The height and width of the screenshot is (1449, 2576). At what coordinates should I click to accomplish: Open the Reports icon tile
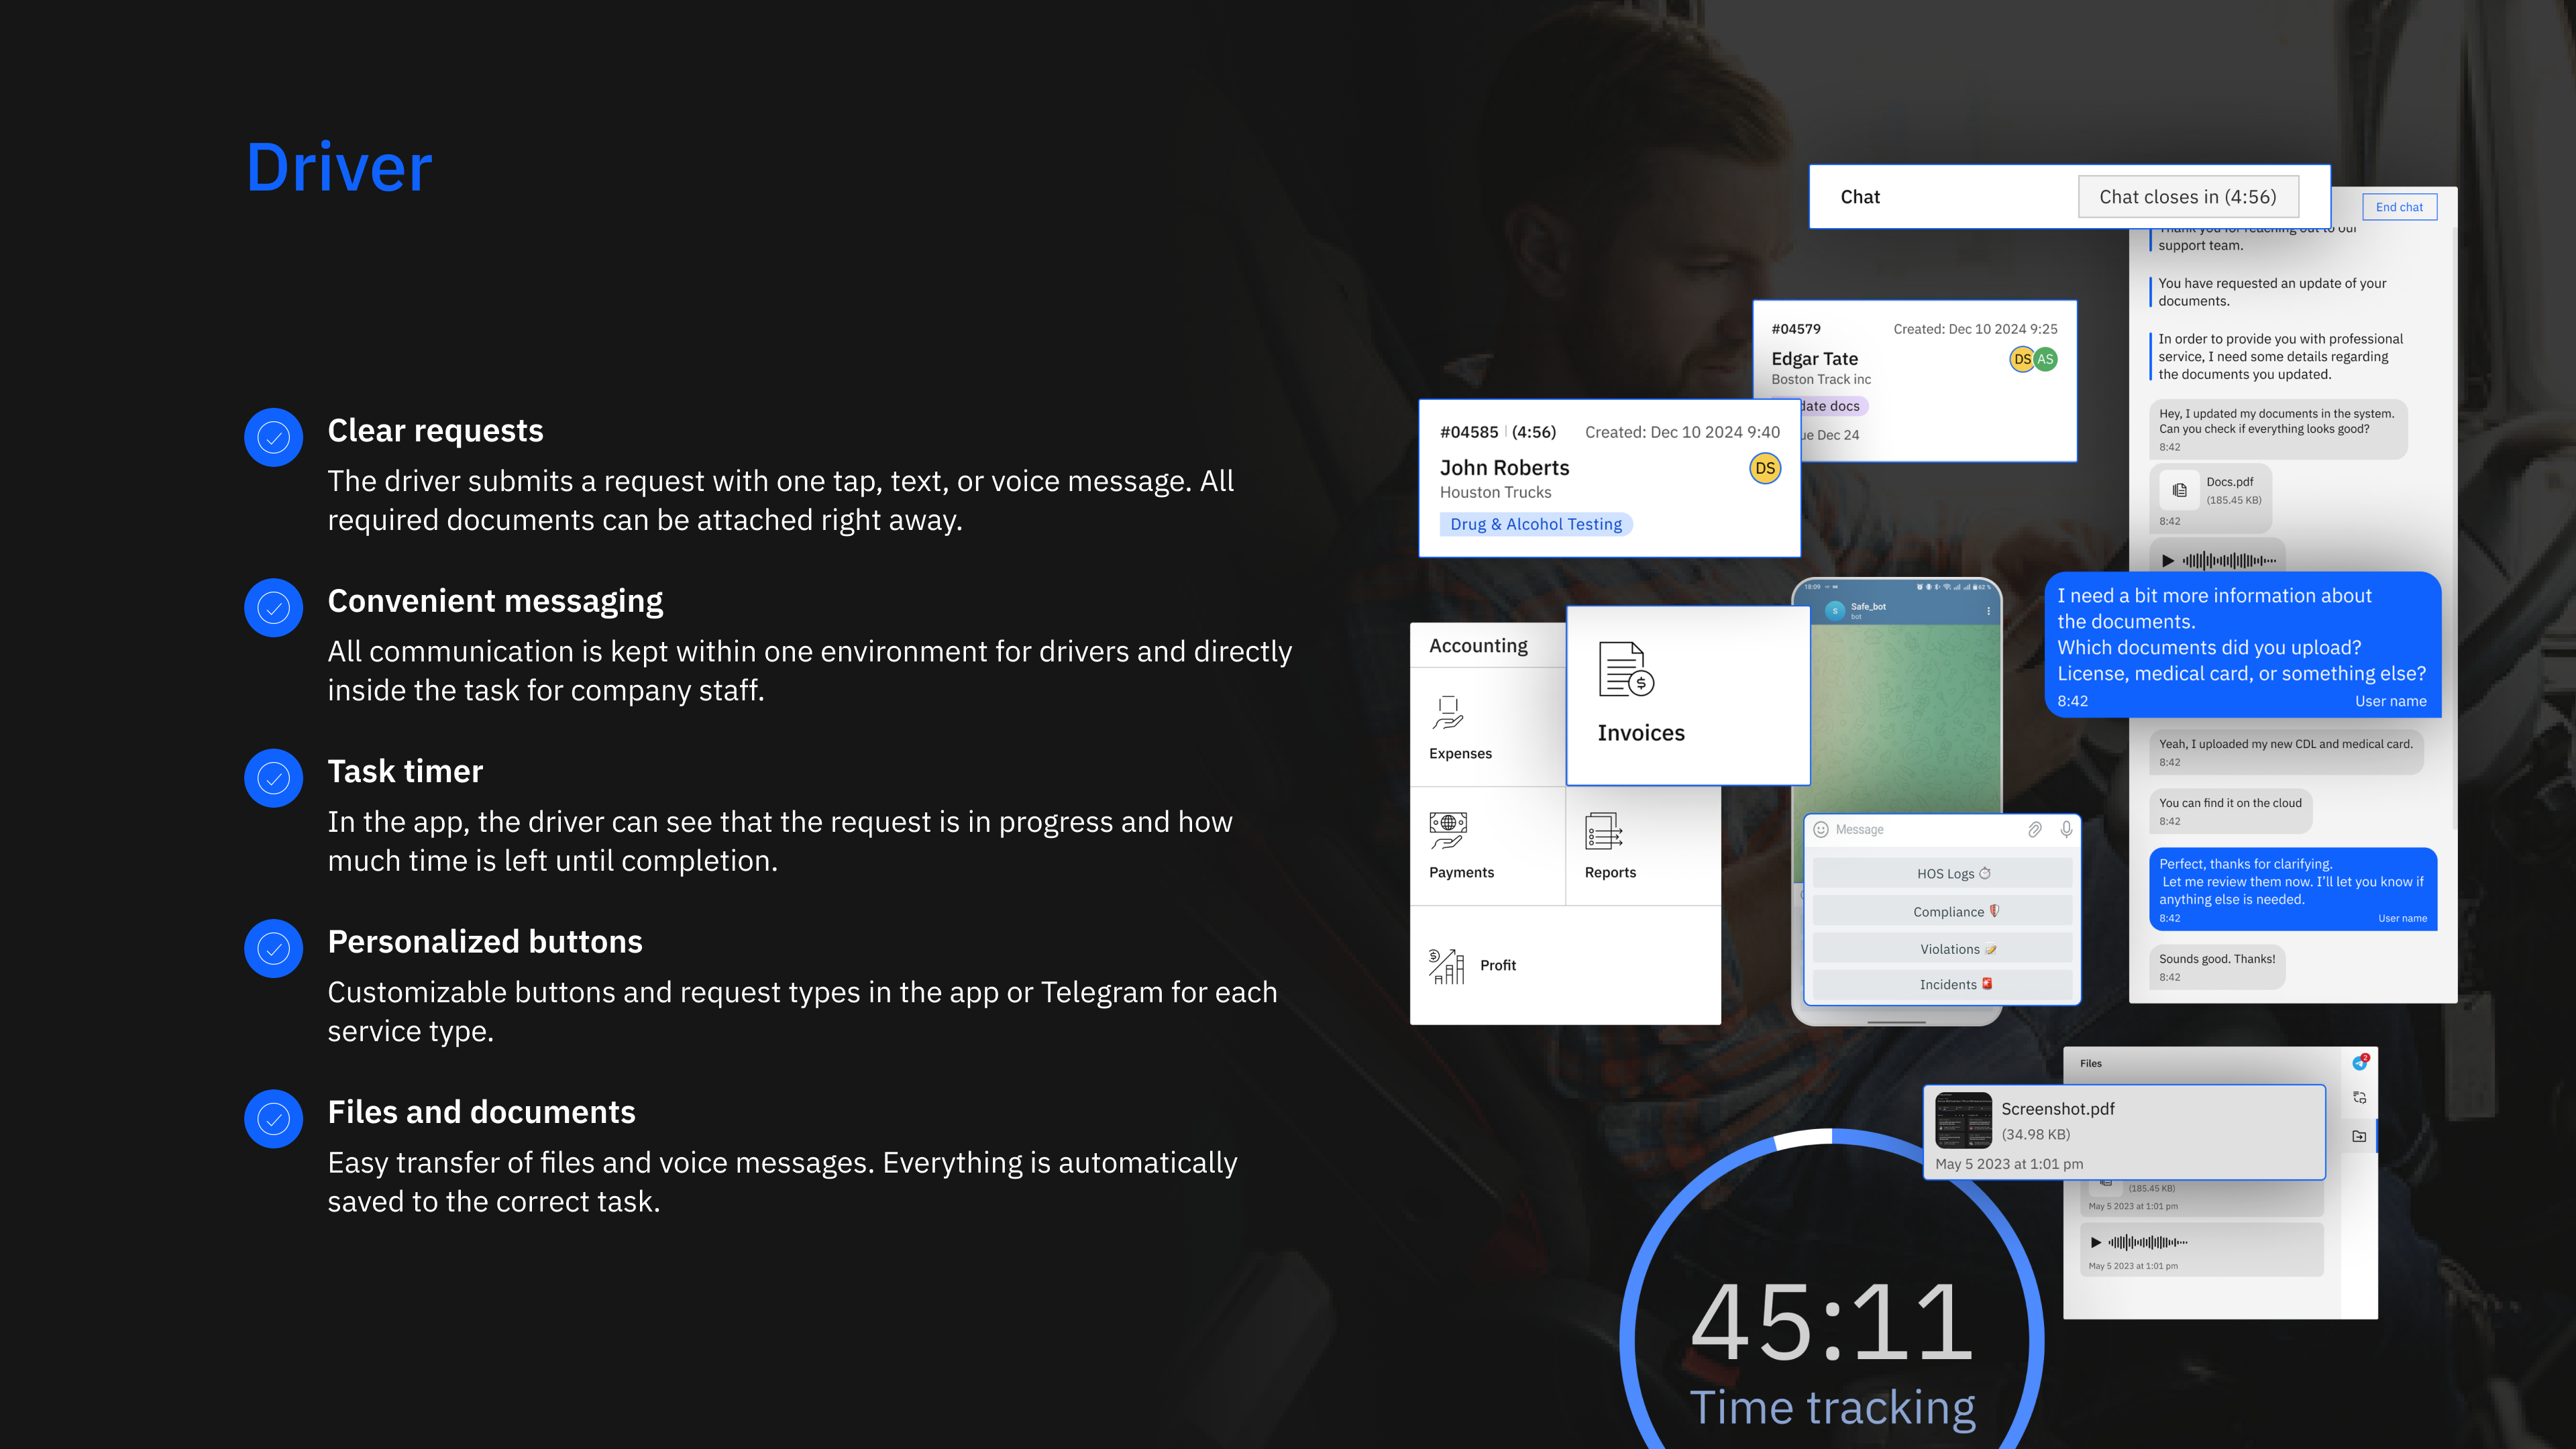point(1603,830)
